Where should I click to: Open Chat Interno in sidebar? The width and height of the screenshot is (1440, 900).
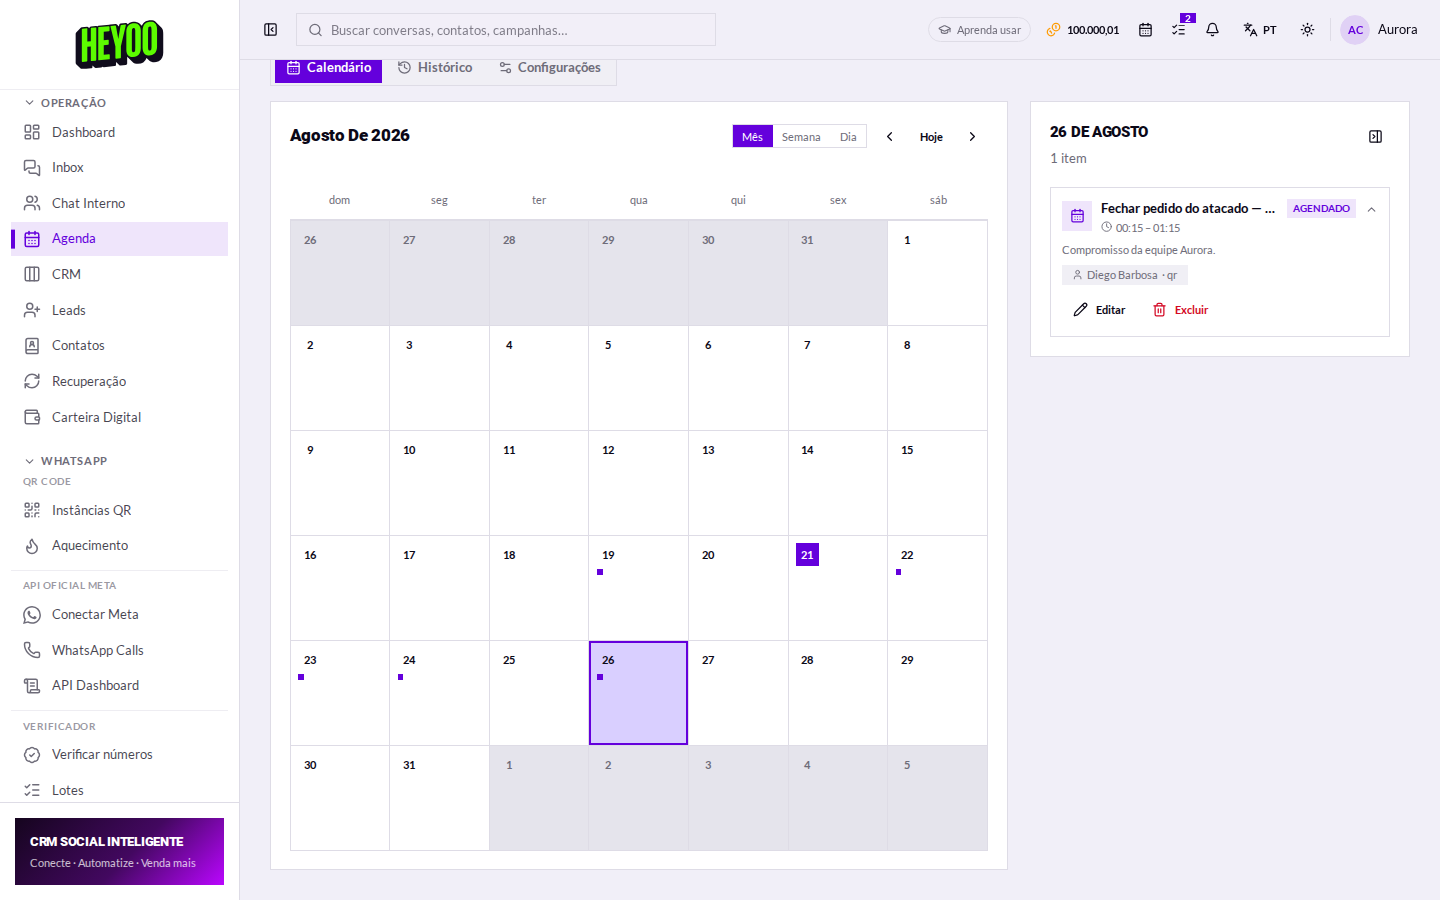tap(119, 203)
